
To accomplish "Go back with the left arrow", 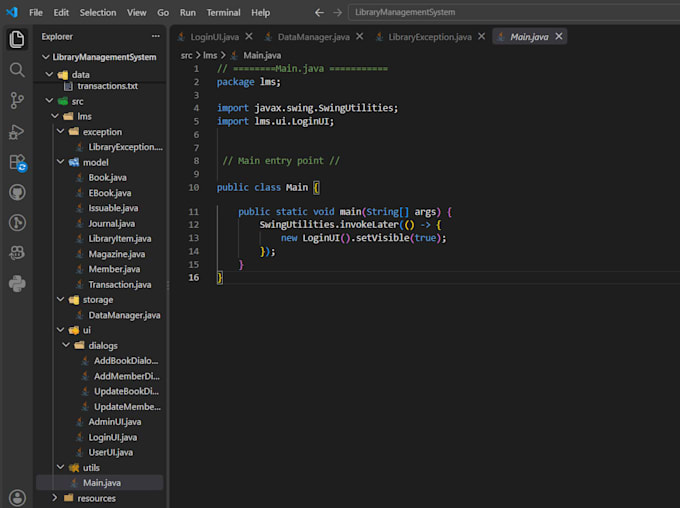I will point(319,13).
